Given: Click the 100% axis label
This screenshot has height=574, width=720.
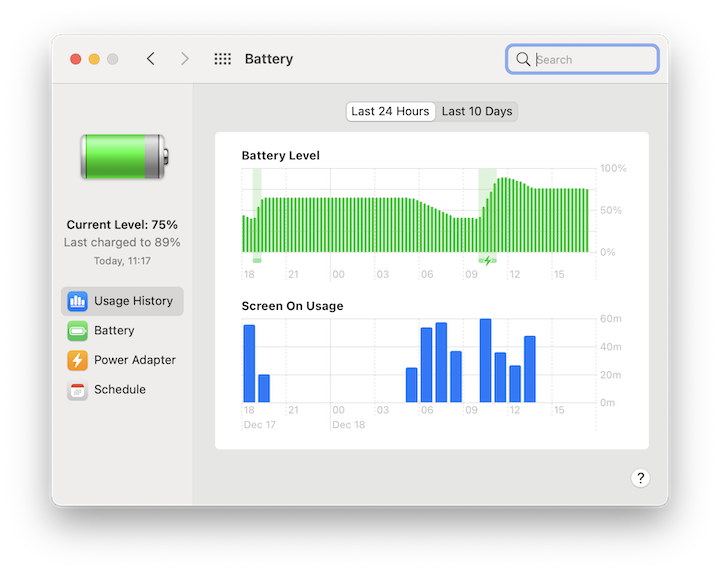Looking at the screenshot, I should point(613,169).
